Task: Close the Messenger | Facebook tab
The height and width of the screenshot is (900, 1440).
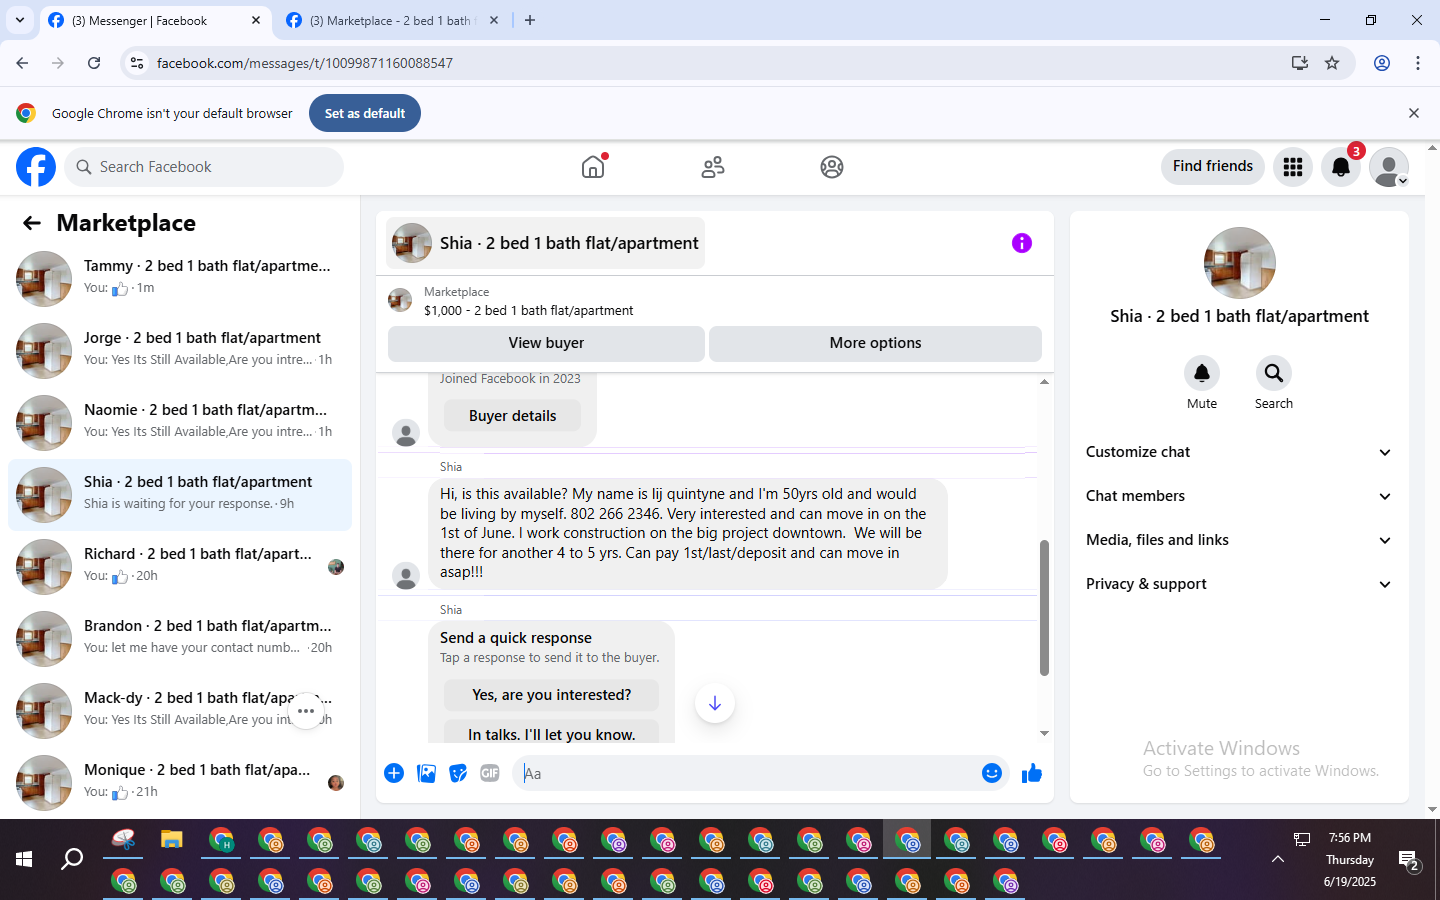Action: [x=256, y=20]
